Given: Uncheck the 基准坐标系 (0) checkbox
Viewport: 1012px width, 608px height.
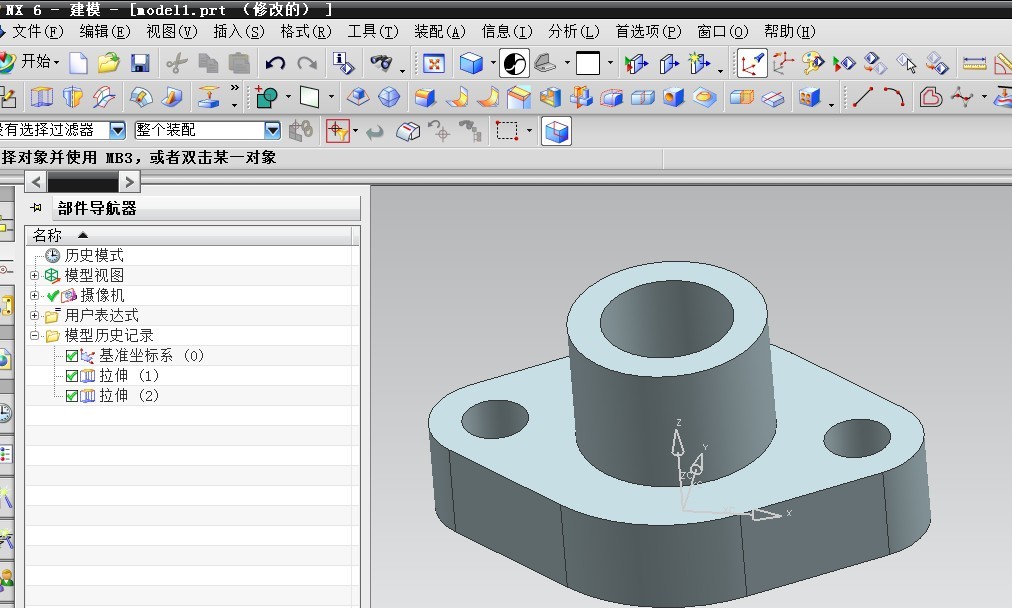Looking at the screenshot, I should tap(72, 356).
